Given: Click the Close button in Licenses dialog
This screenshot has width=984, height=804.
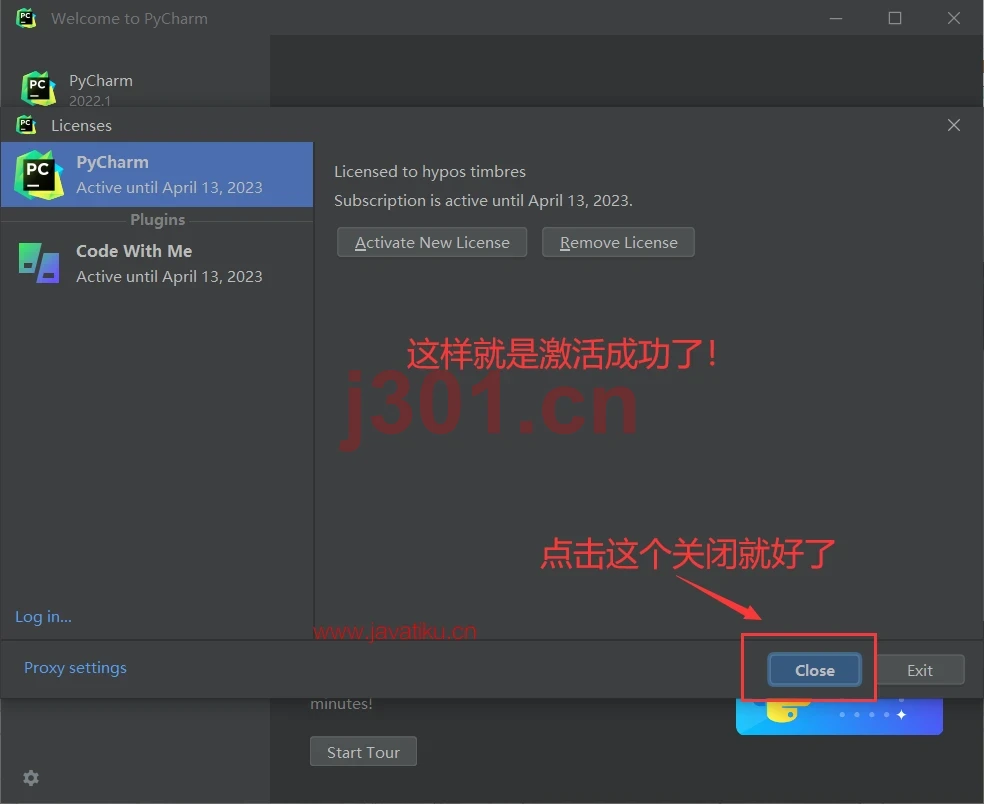Looking at the screenshot, I should pyautogui.click(x=815, y=670).
